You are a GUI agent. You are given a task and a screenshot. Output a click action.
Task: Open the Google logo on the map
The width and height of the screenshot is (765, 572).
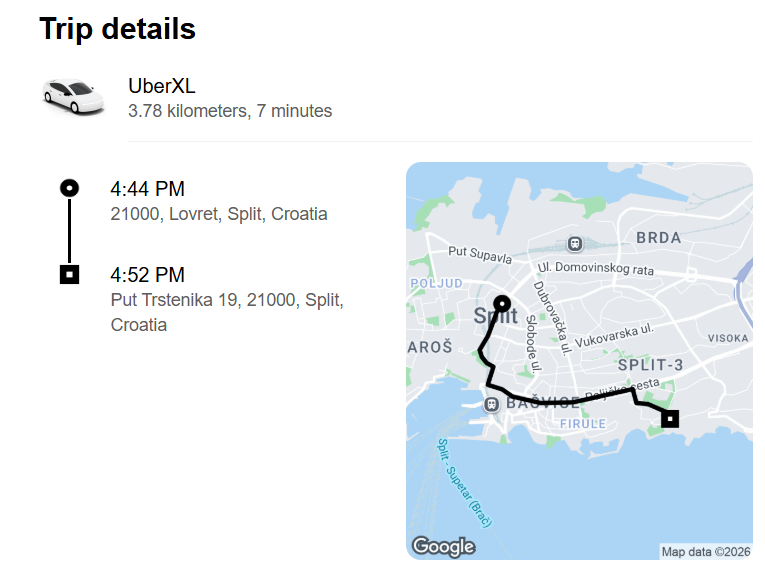point(443,546)
